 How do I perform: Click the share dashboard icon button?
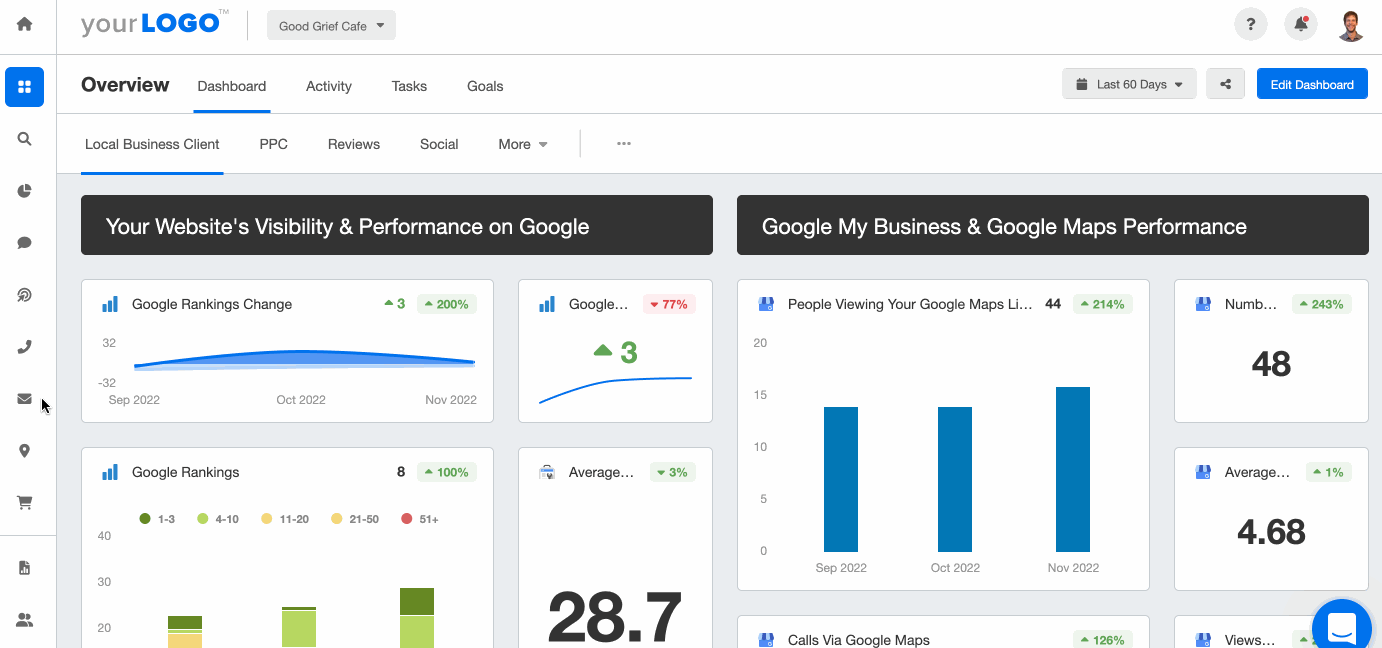click(1225, 85)
